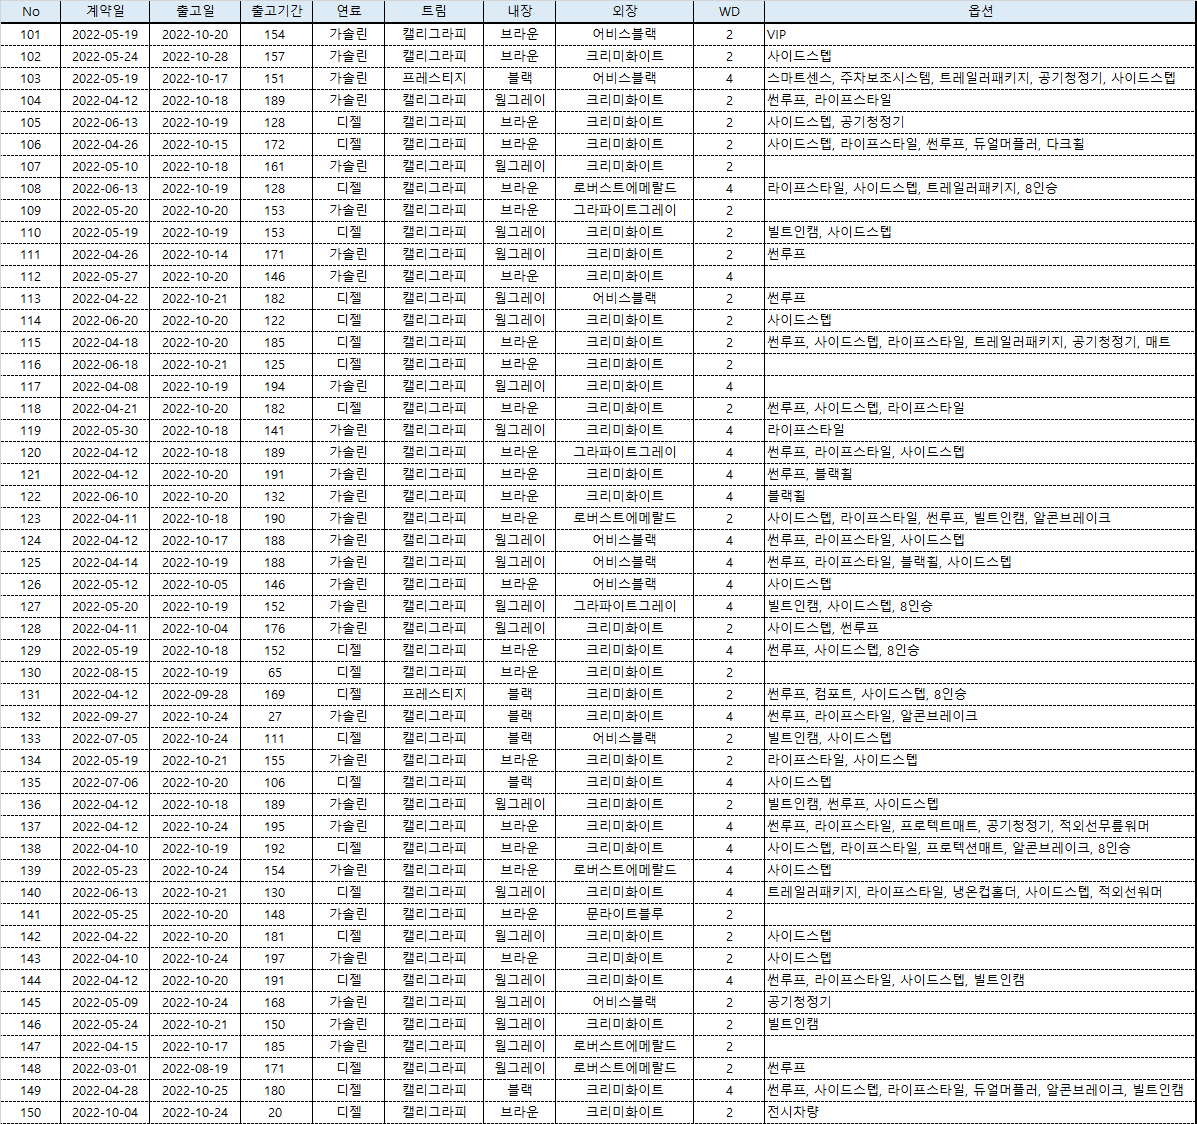Click delivery period 192 in row 138
Screen dimensions: 1197x1124
276,849
